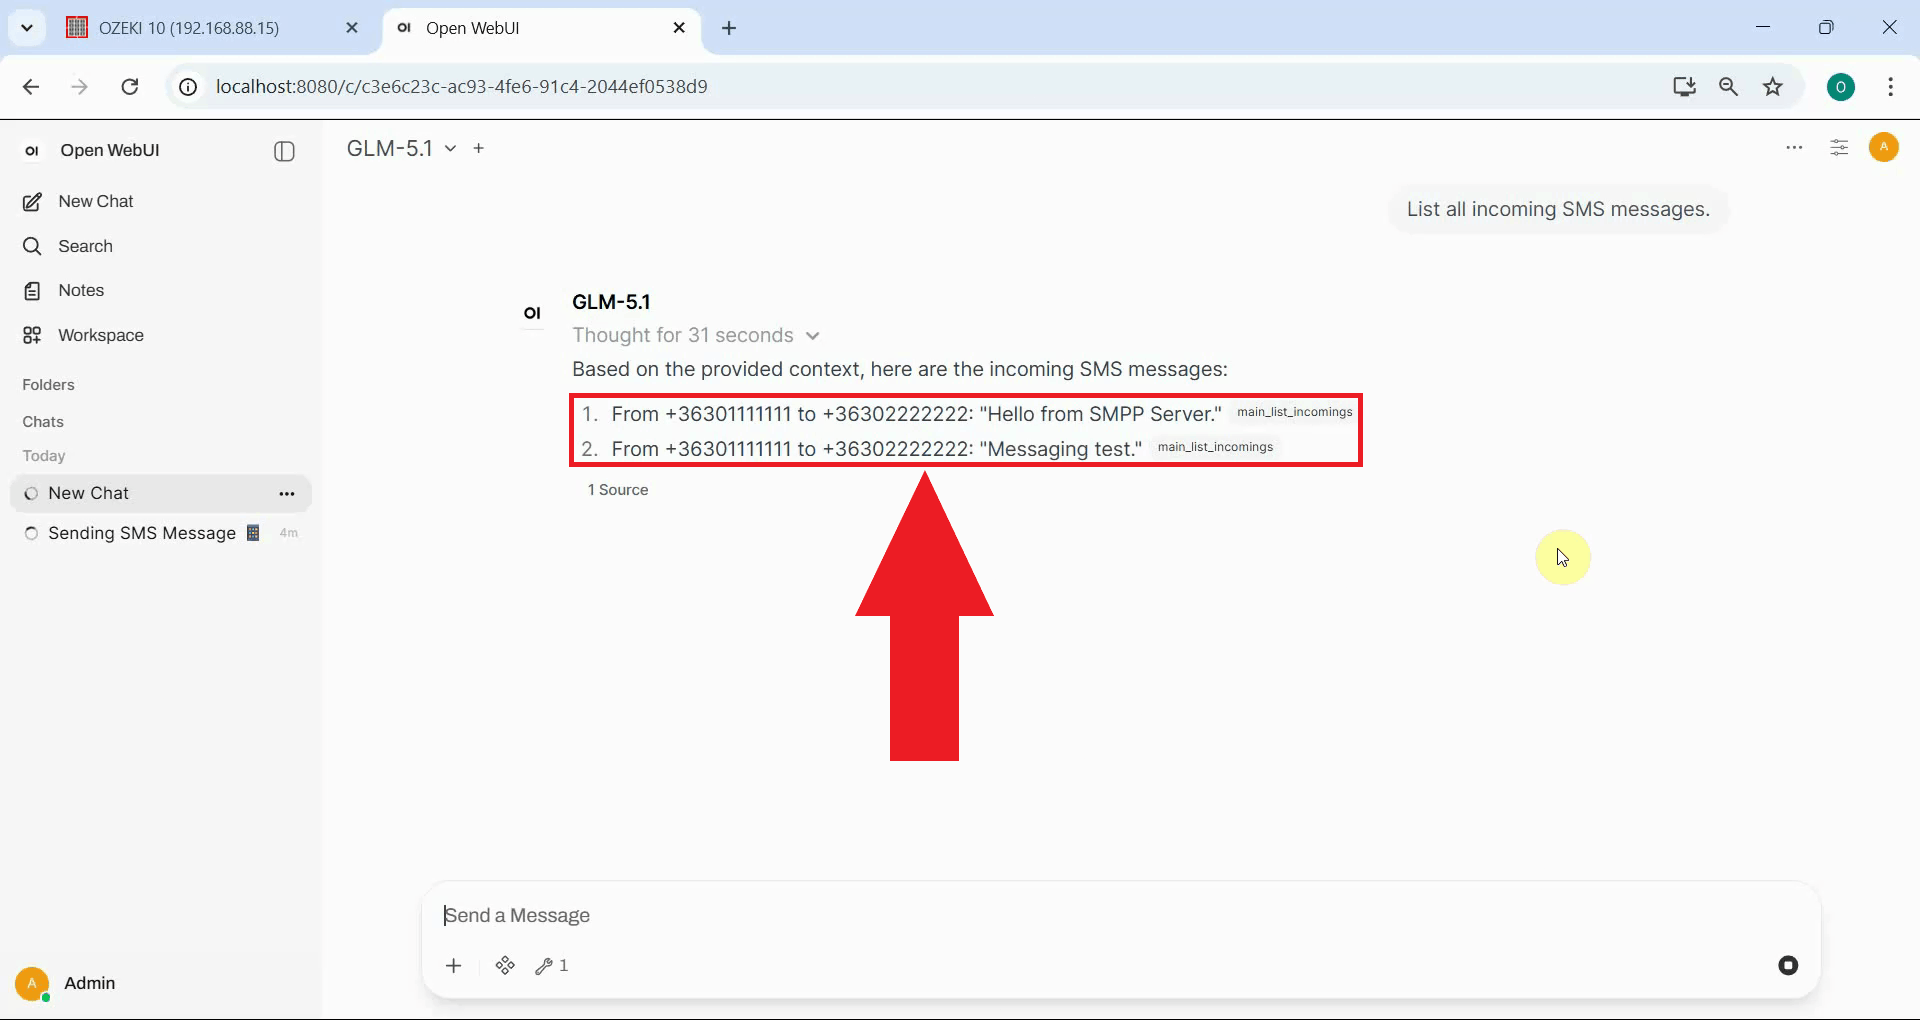The width and height of the screenshot is (1920, 1020).
Task: Click the building icon beside Sending SMS Message
Action: coord(253,533)
